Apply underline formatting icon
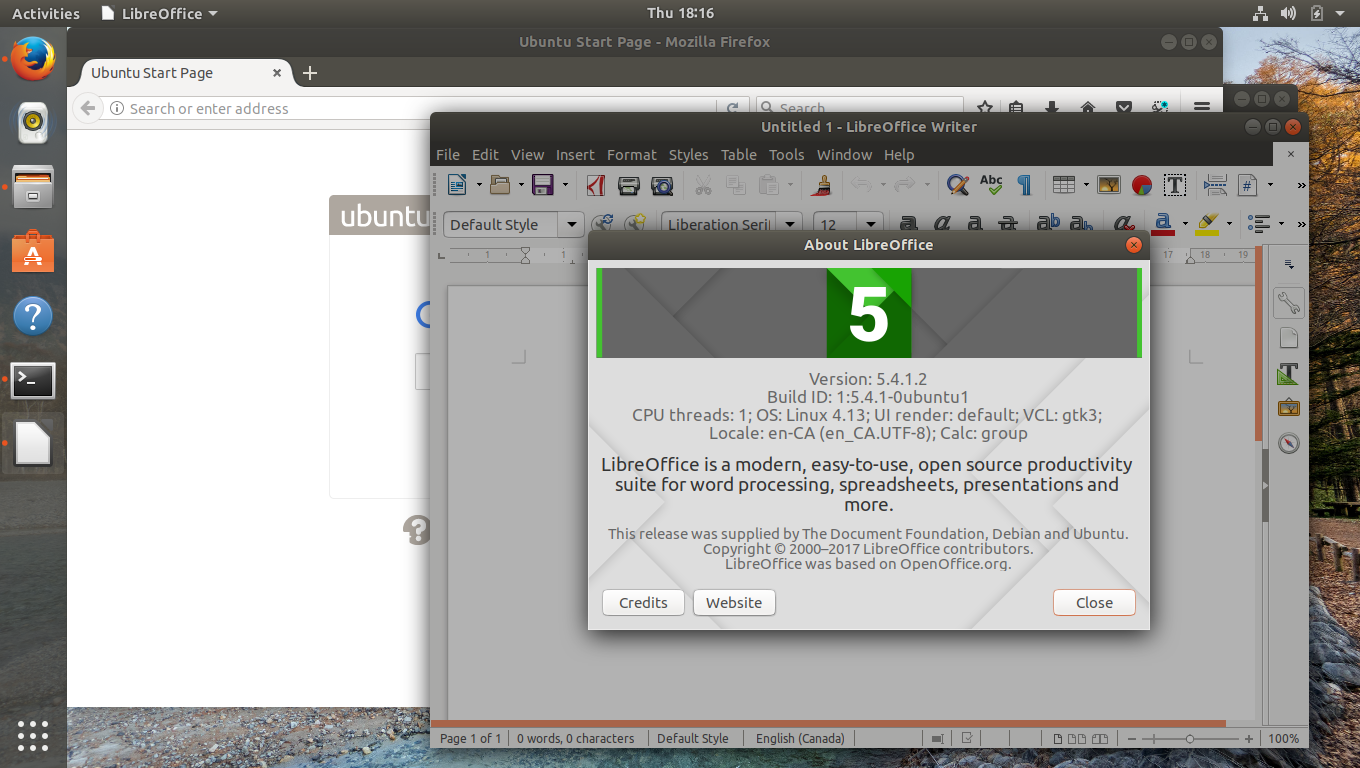 [974, 224]
